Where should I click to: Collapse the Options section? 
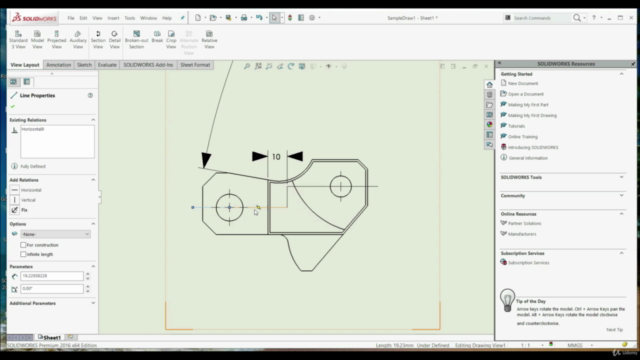coord(93,224)
